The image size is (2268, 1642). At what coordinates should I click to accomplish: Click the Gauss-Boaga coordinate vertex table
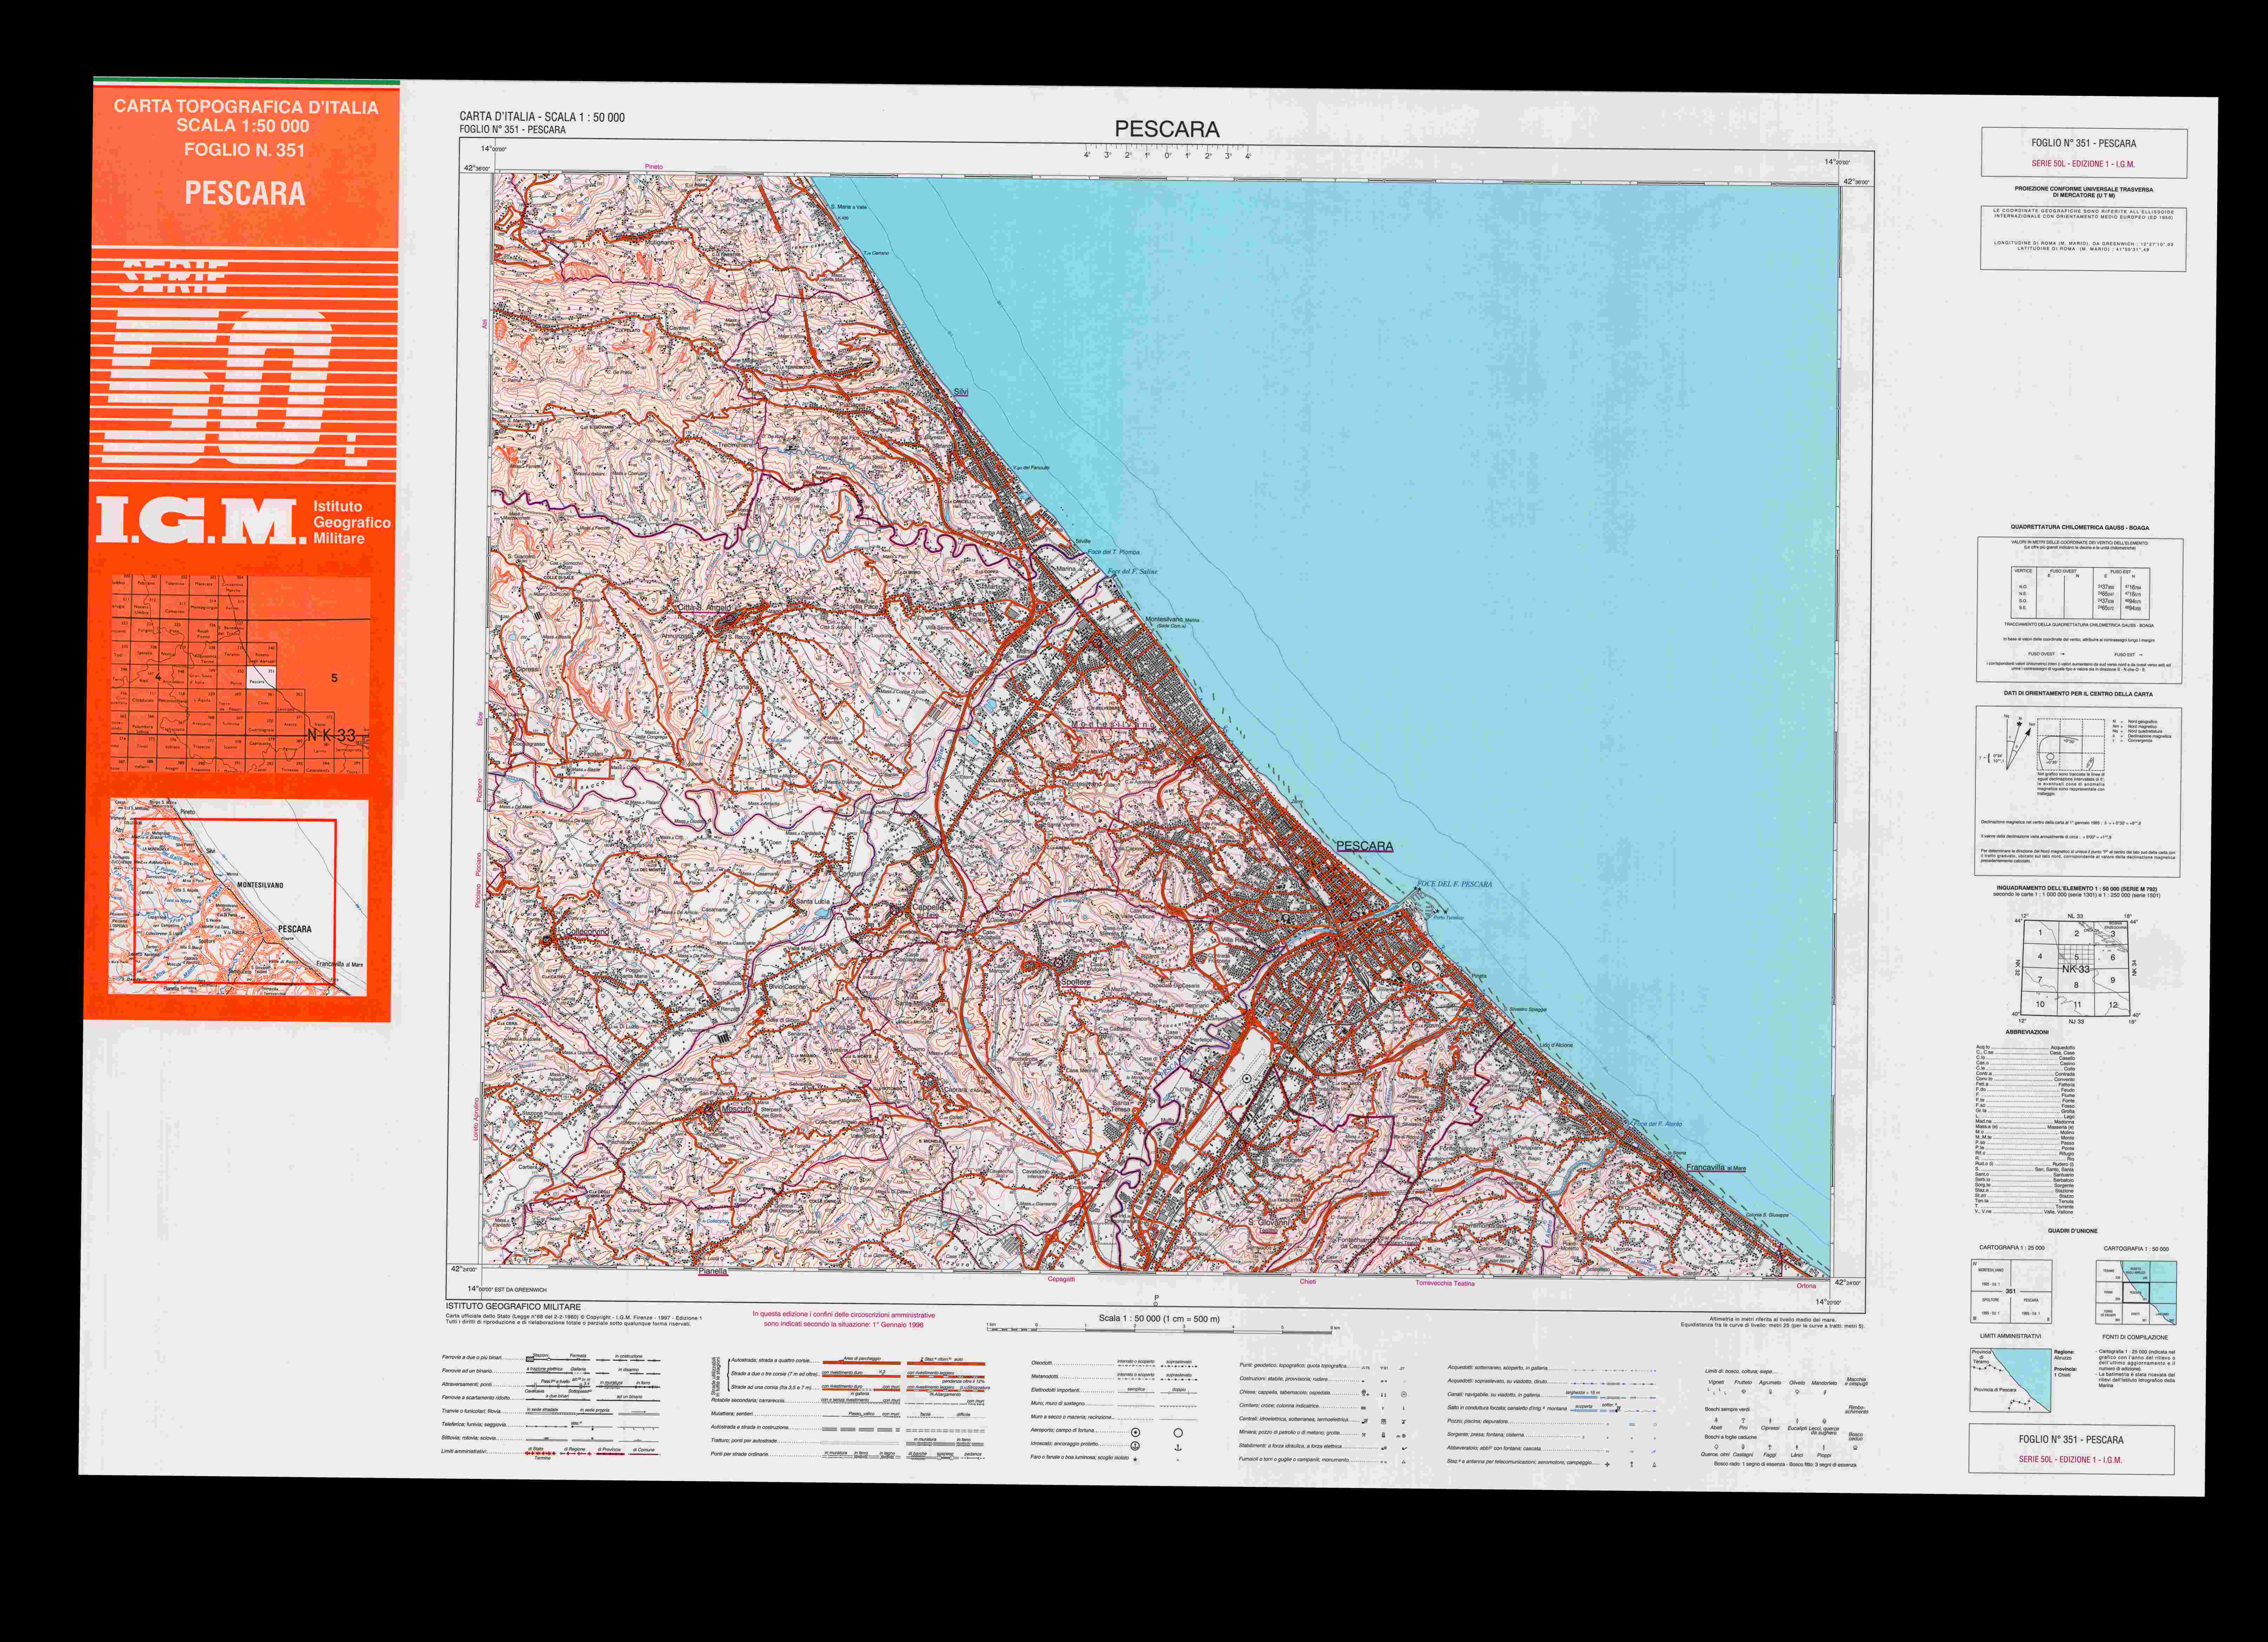pyautogui.click(x=2080, y=593)
